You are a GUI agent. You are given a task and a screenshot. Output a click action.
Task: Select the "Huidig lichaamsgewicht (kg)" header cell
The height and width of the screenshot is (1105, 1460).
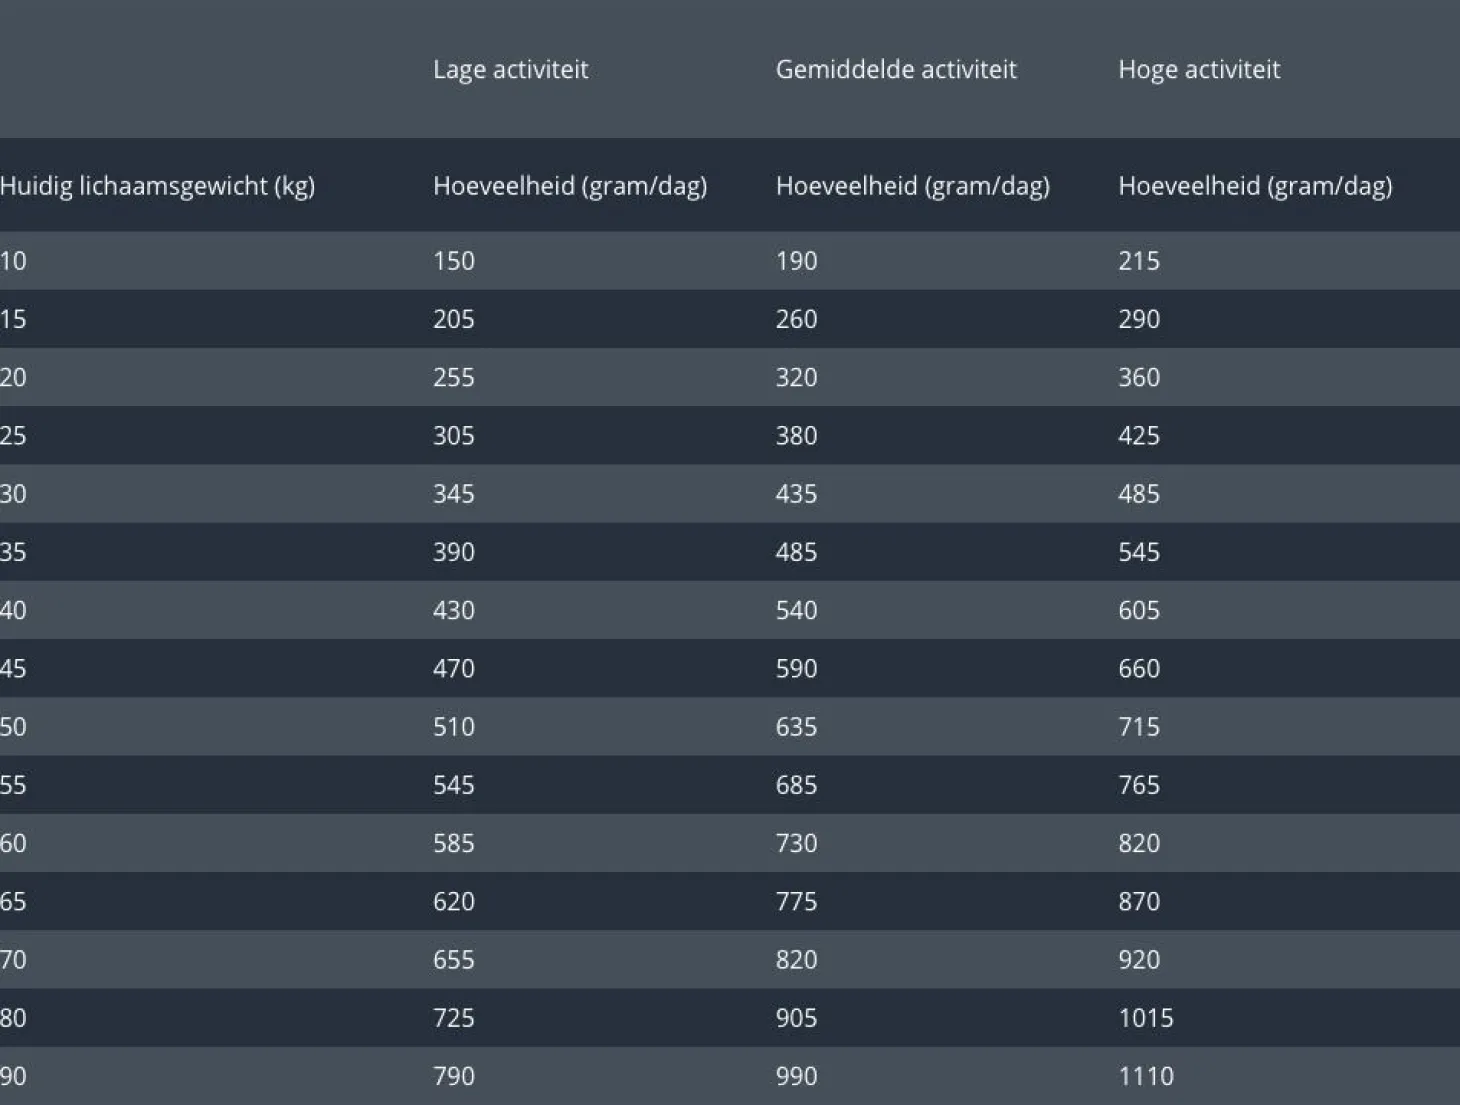coord(157,186)
